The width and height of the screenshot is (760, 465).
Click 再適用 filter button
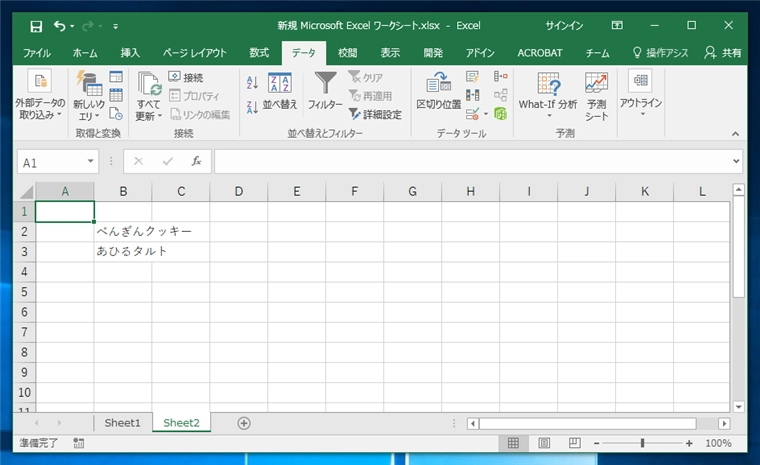coord(370,96)
